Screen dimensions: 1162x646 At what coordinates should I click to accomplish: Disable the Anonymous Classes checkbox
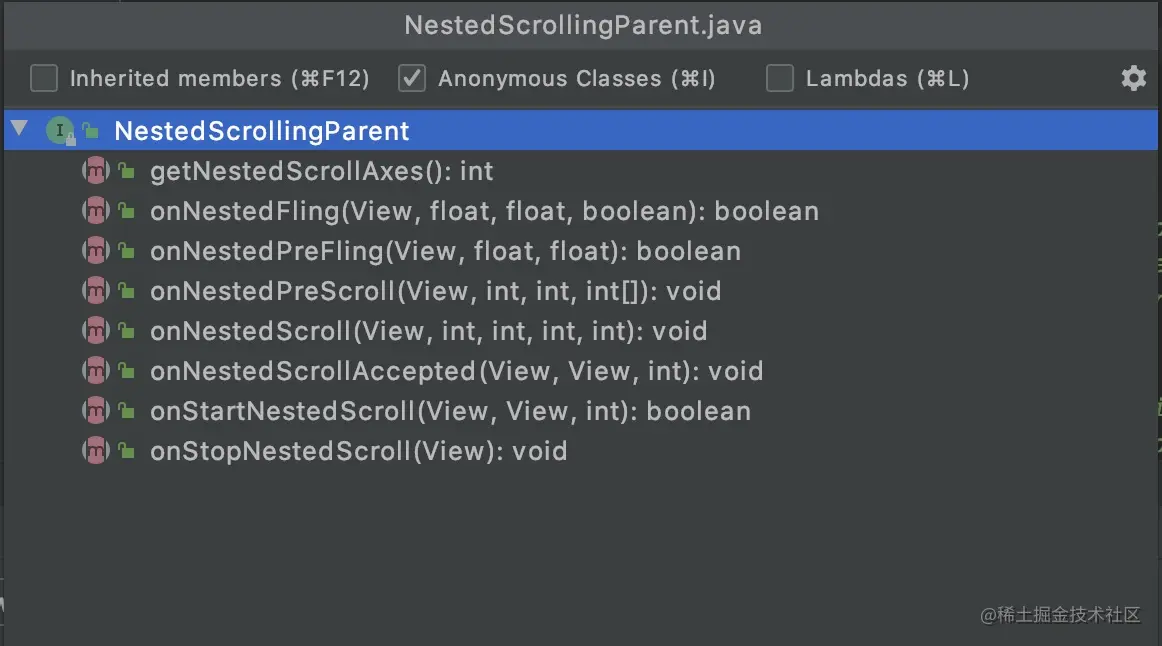(x=411, y=78)
